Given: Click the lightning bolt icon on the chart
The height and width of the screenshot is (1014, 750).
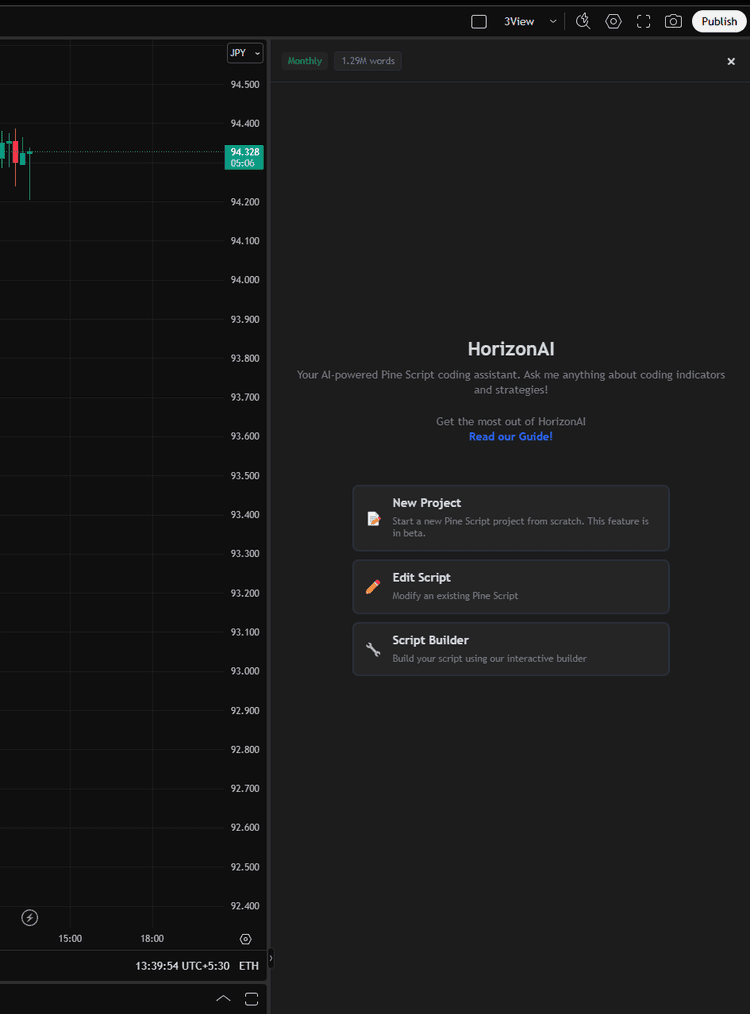Looking at the screenshot, I should tap(30, 917).
